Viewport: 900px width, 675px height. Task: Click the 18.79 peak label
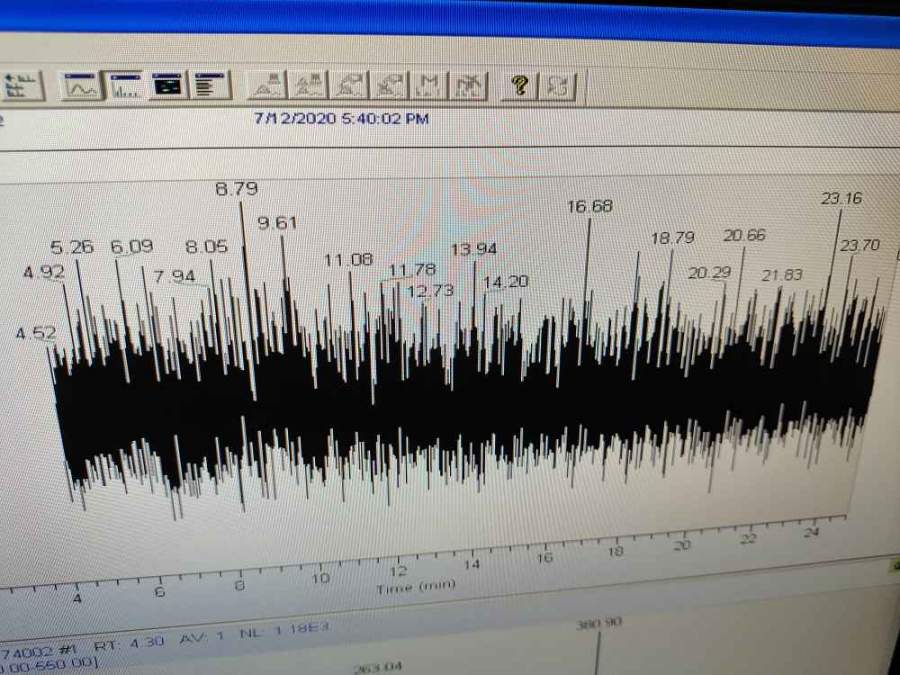coord(673,238)
